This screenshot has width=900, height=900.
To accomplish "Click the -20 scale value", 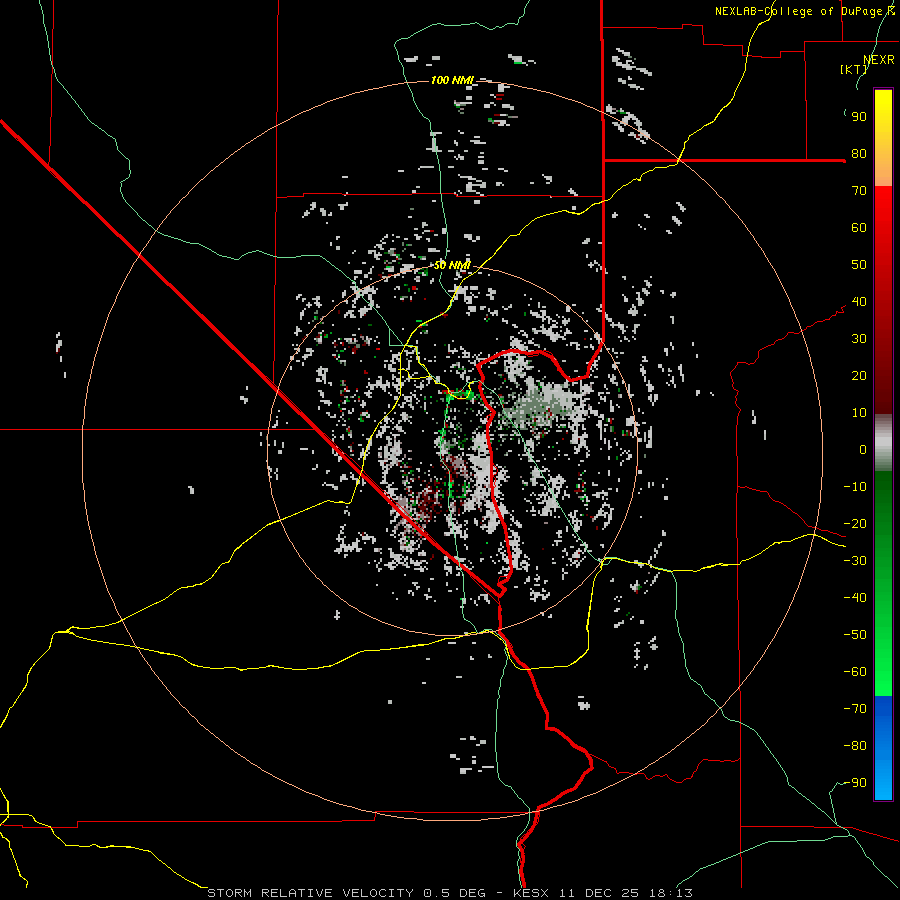I will point(855,524).
